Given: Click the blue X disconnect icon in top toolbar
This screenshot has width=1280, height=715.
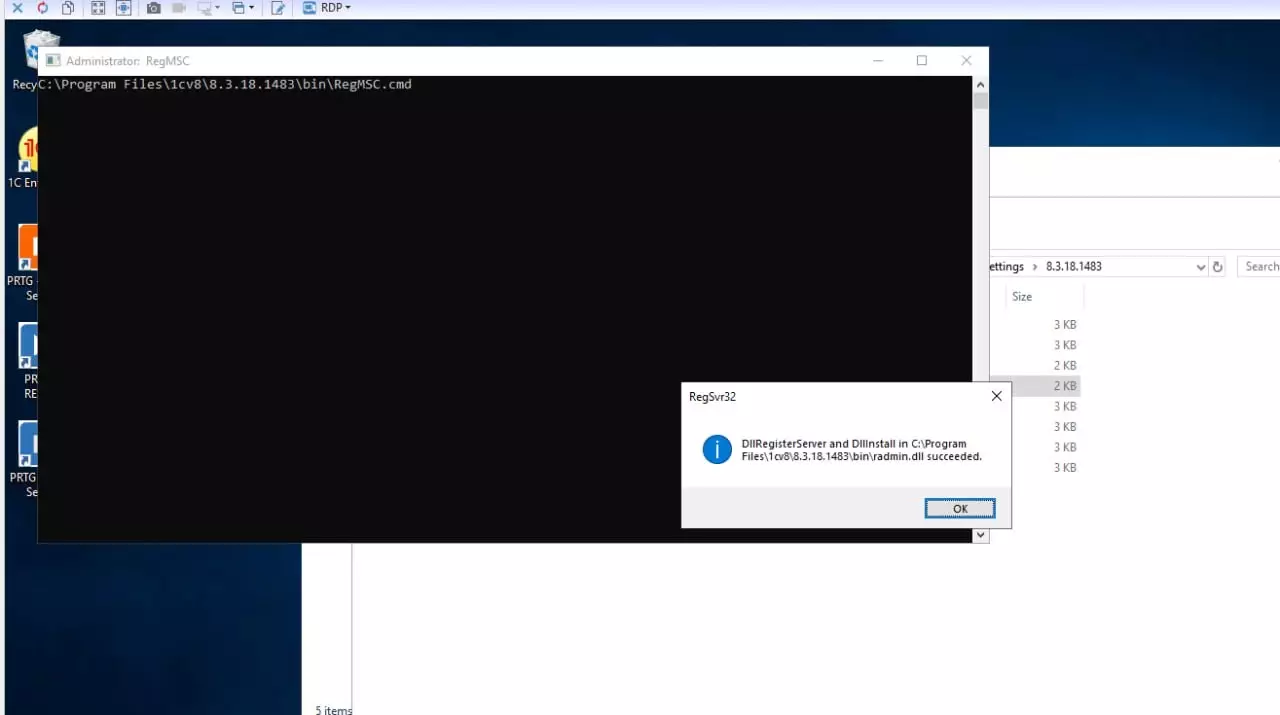Looking at the screenshot, I should [17, 8].
